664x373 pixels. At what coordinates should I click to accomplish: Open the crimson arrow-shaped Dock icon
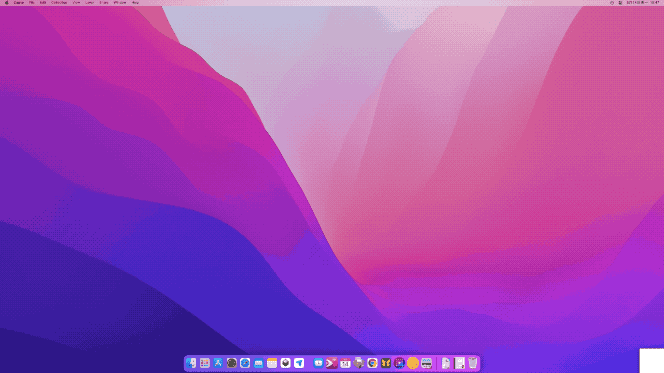coord(332,363)
